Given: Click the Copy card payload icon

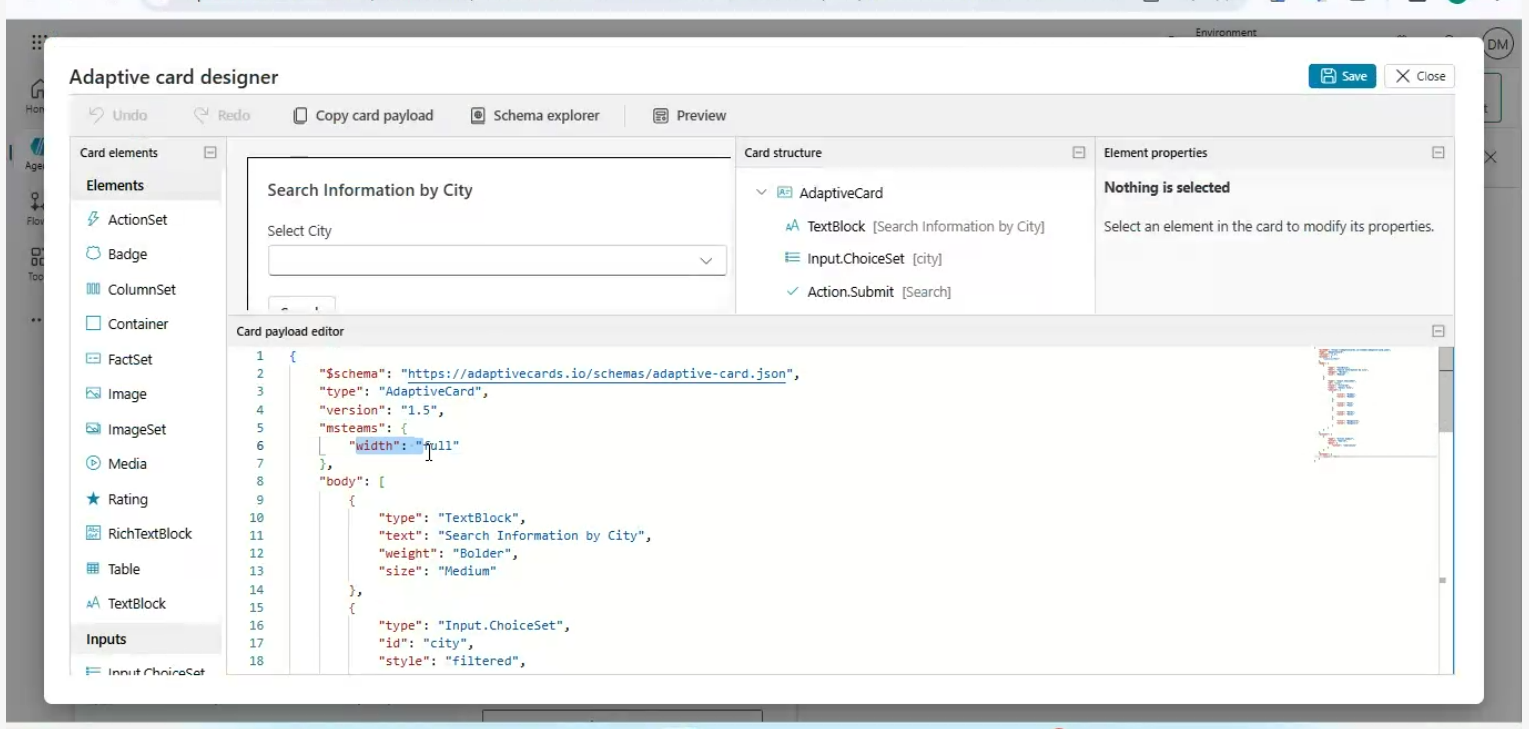Looking at the screenshot, I should click(300, 116).
